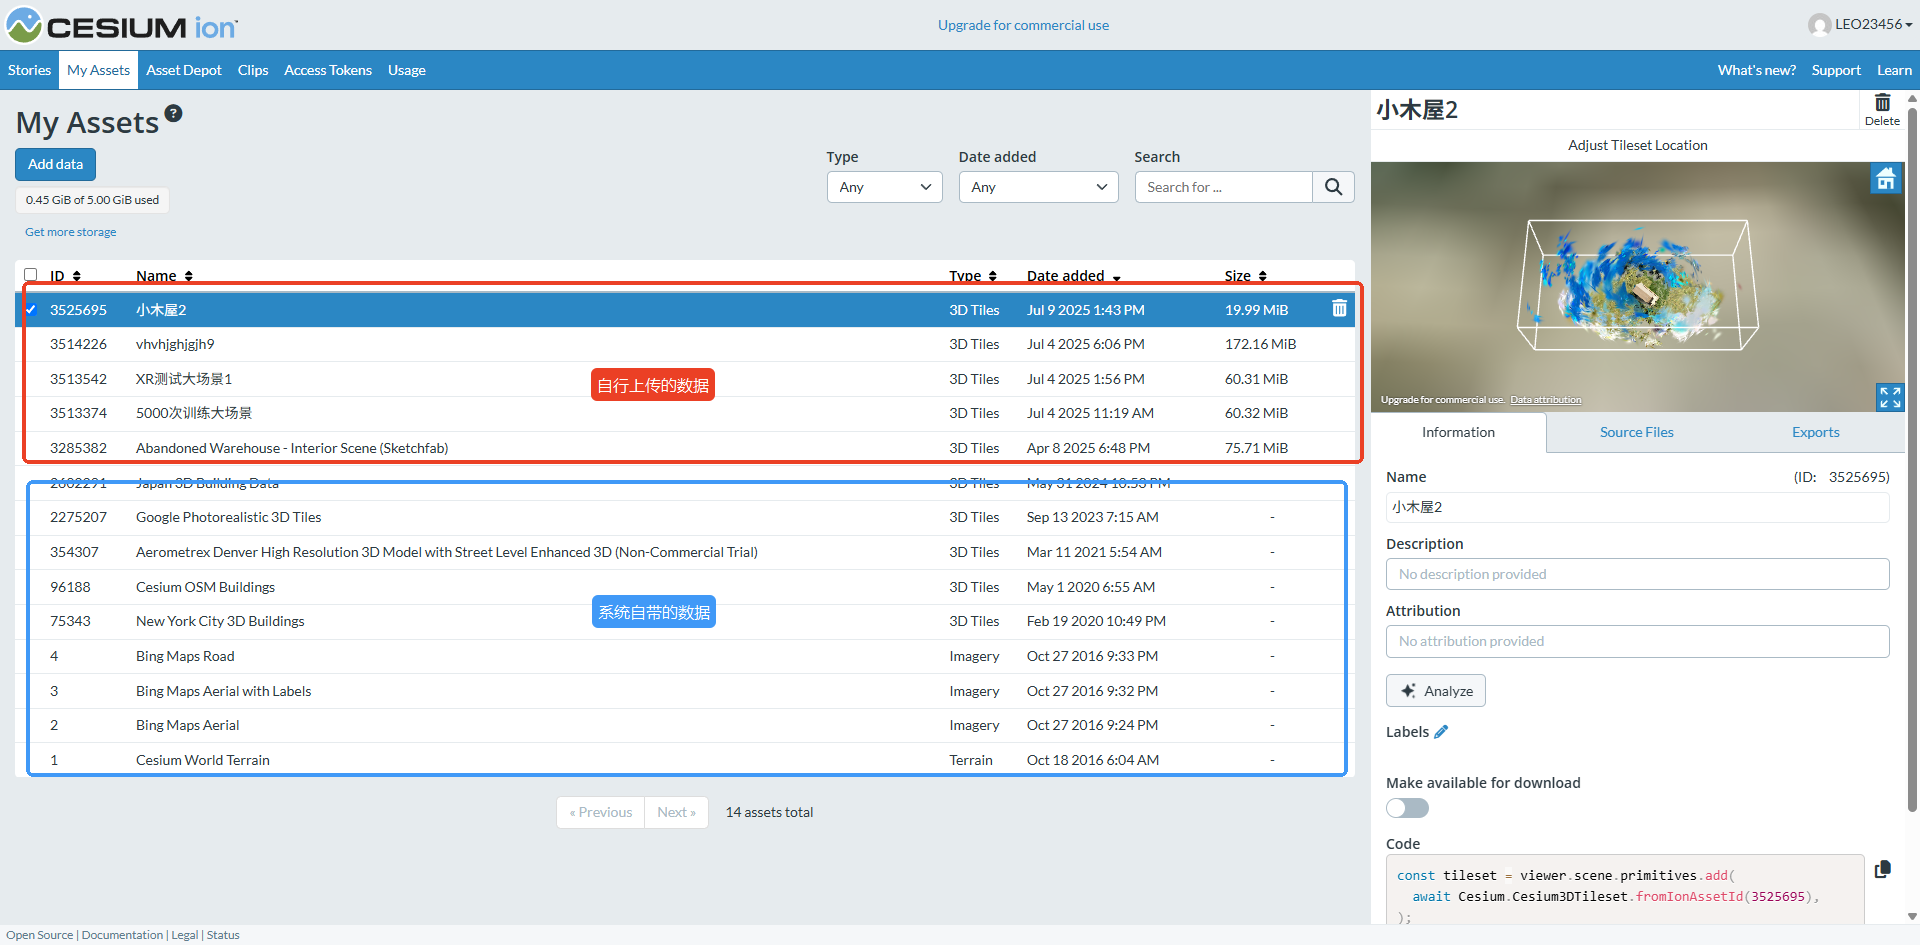Click the fullscreen icon in preview
Screen dimensions: 1920x945
(x=1889, y=397)
